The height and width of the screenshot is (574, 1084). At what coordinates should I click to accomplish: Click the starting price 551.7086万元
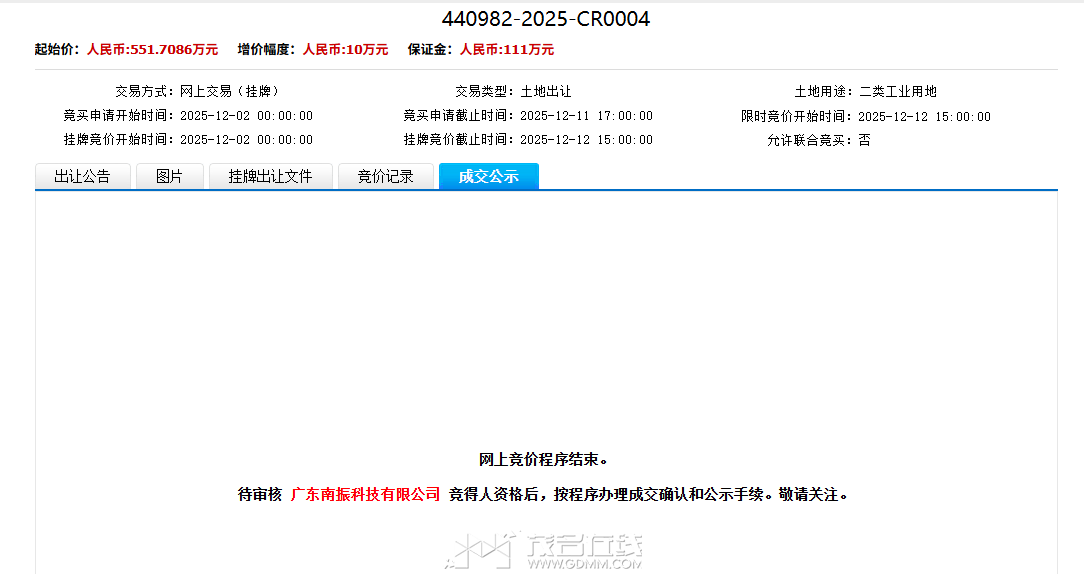[152, 49]
